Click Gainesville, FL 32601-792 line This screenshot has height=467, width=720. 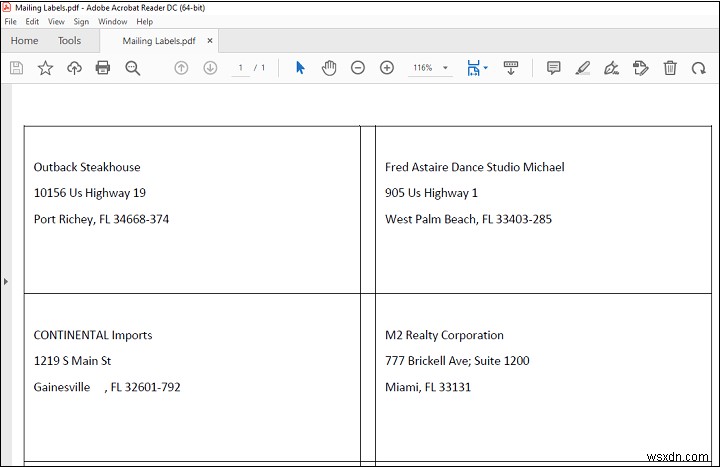(x=107, y=387)
